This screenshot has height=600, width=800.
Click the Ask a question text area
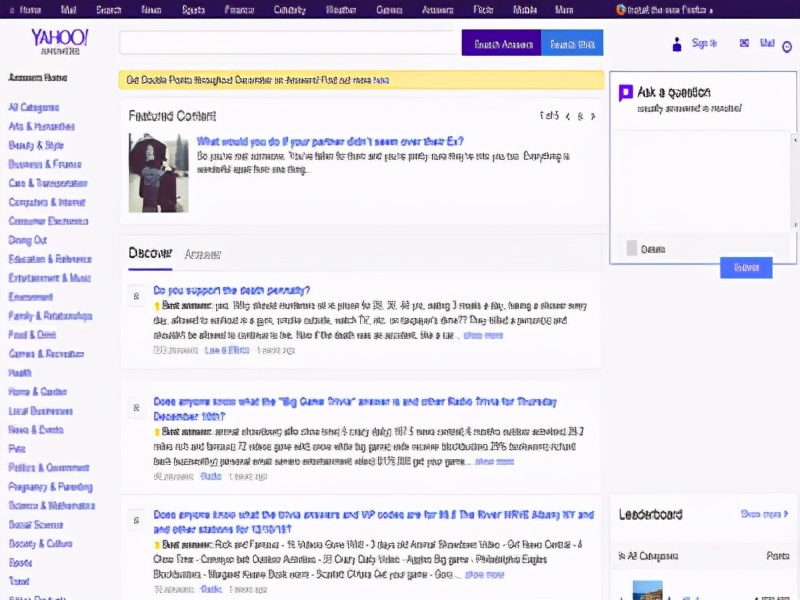(700, 181)
